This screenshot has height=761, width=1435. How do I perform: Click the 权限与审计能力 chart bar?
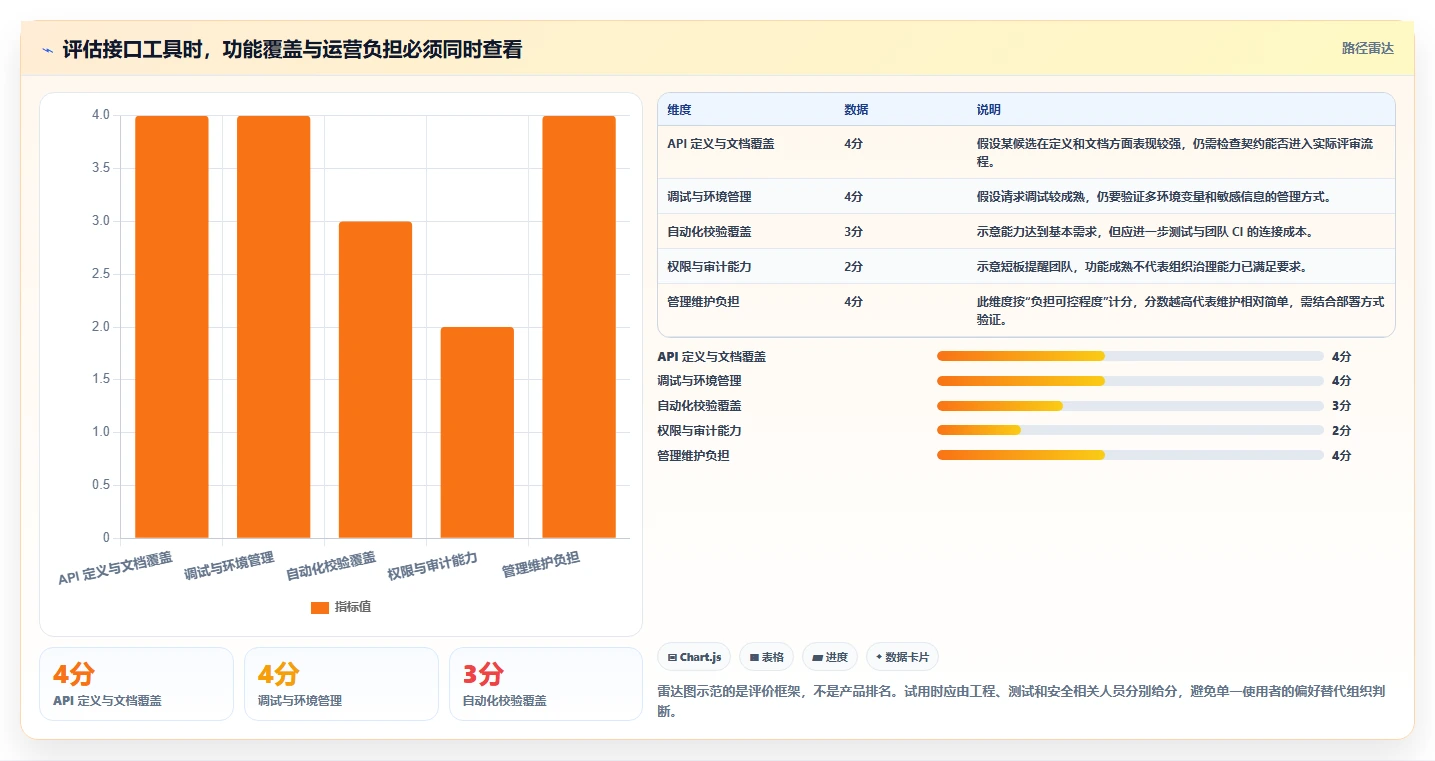click(477, 433)
